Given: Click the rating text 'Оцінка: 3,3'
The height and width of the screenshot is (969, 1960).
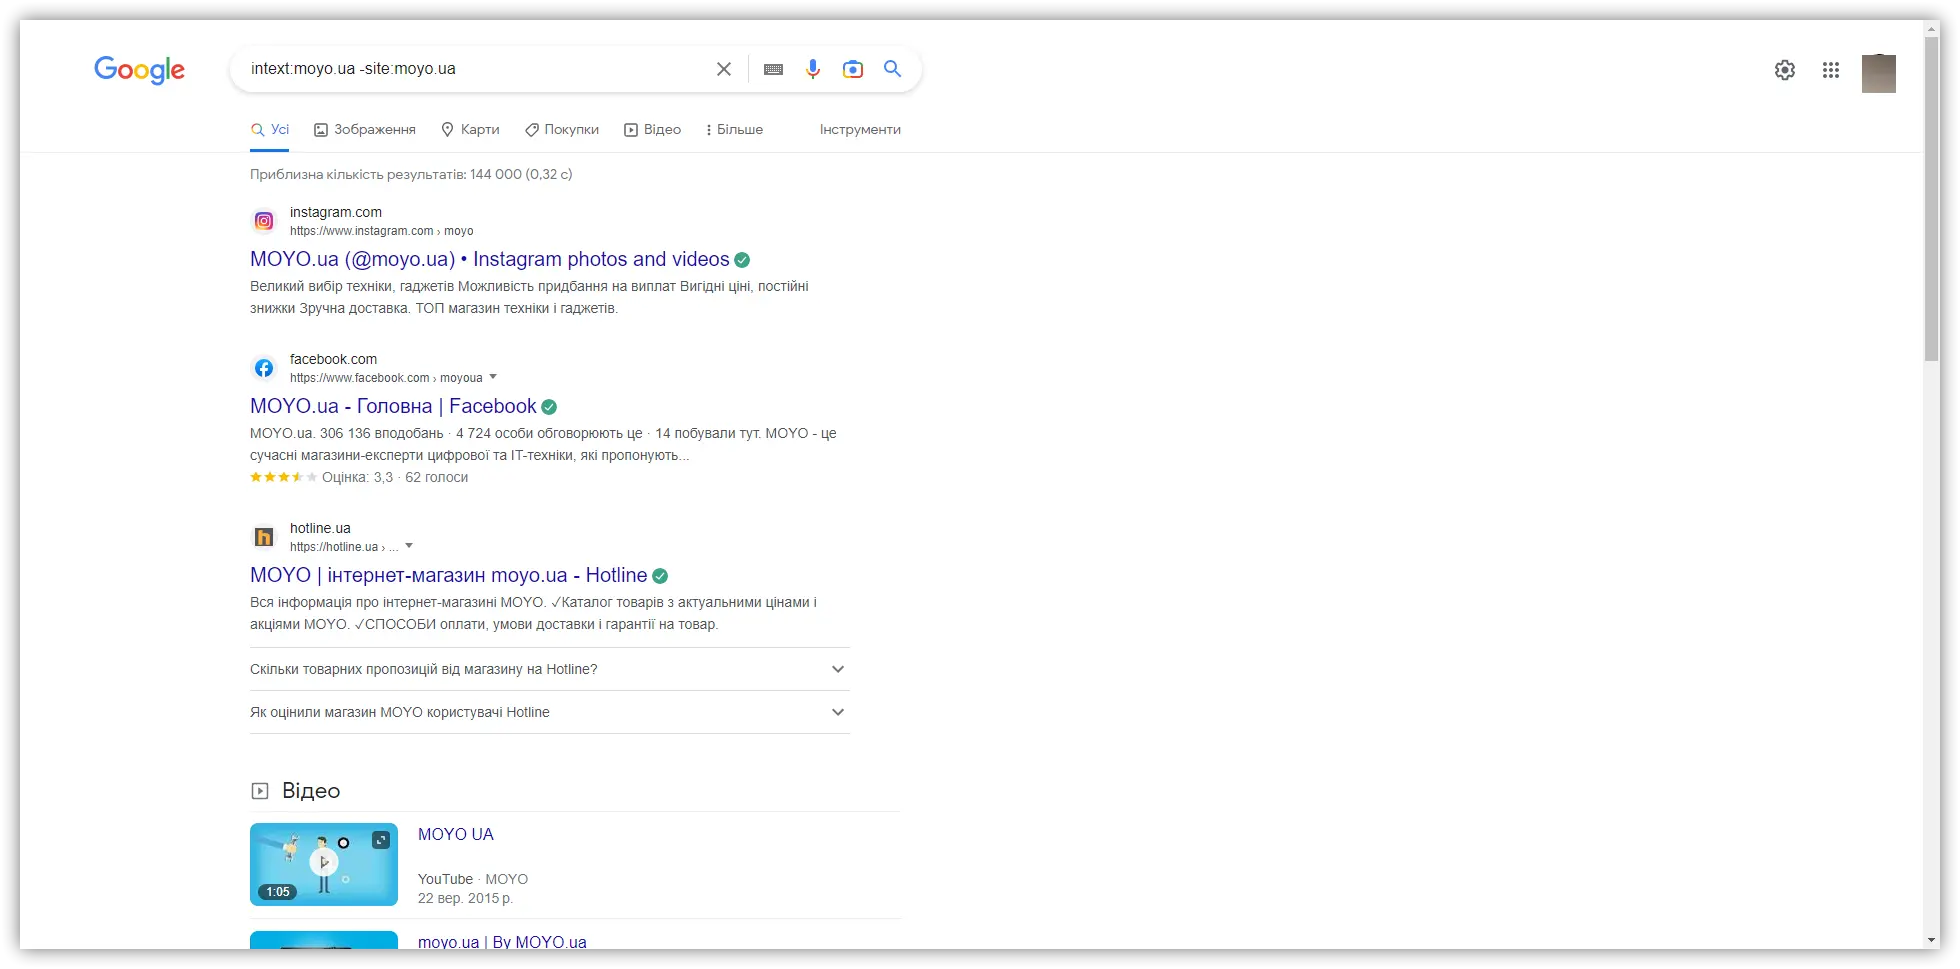Looking at the screenshot, I should pos(357,477).
